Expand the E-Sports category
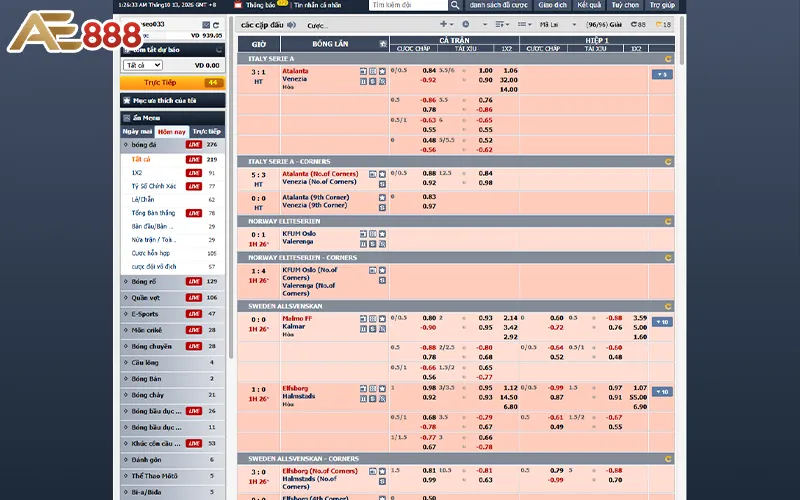The width and height of the screenshot is (800, 500). click(172, 314)
